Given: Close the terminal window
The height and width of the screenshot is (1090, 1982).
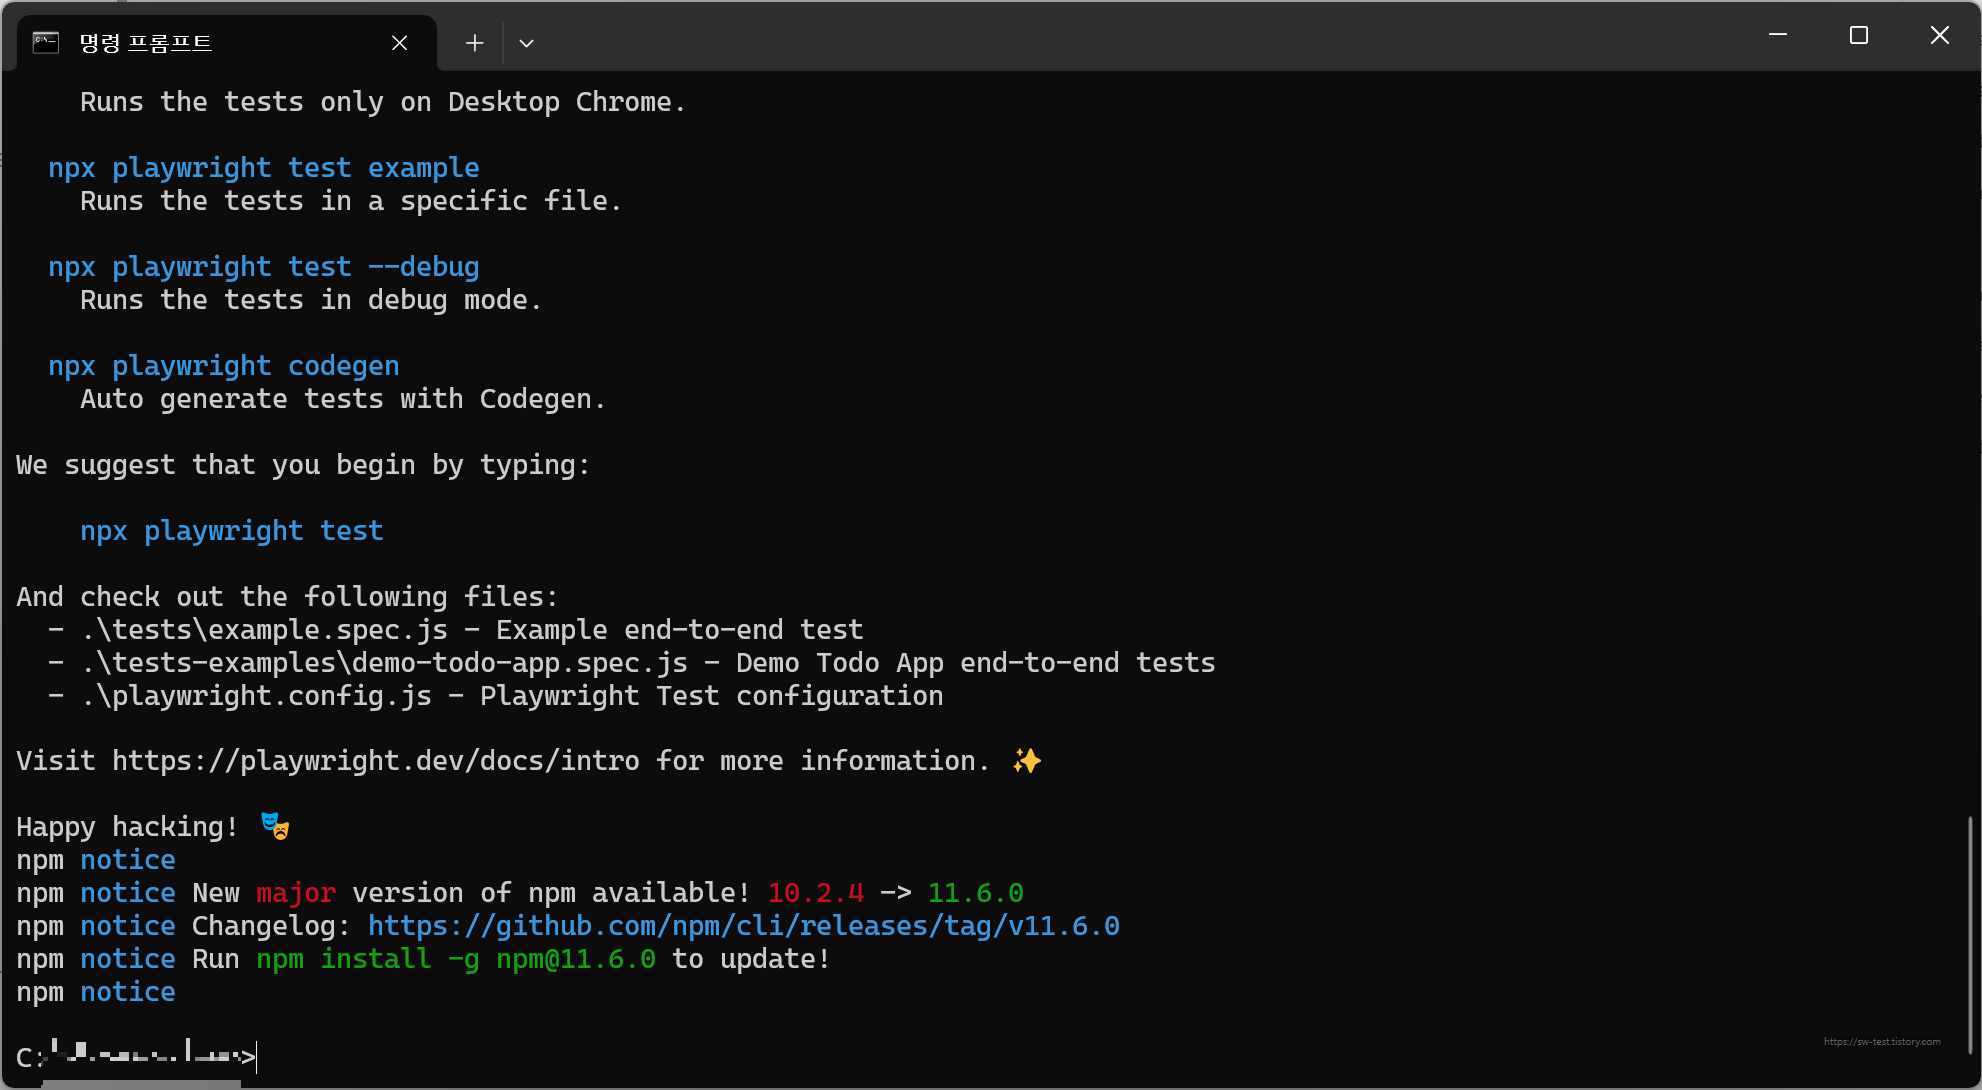Looking at the screenshot, I should (x=1939, y=35).
